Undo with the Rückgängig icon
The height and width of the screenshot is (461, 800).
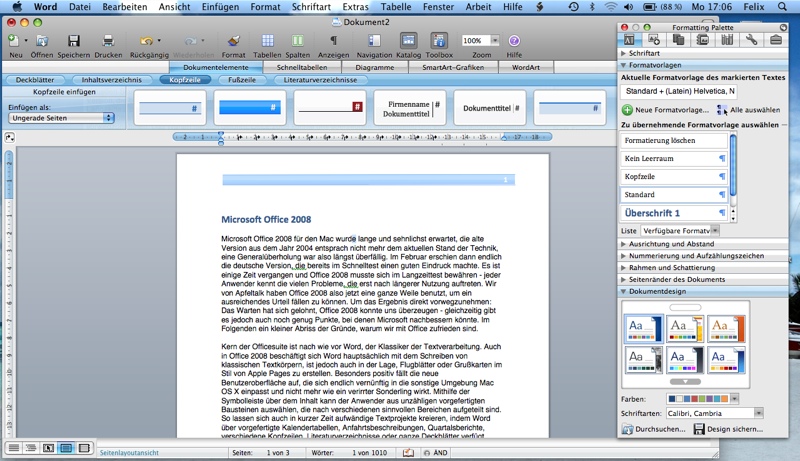pos(146,41)
